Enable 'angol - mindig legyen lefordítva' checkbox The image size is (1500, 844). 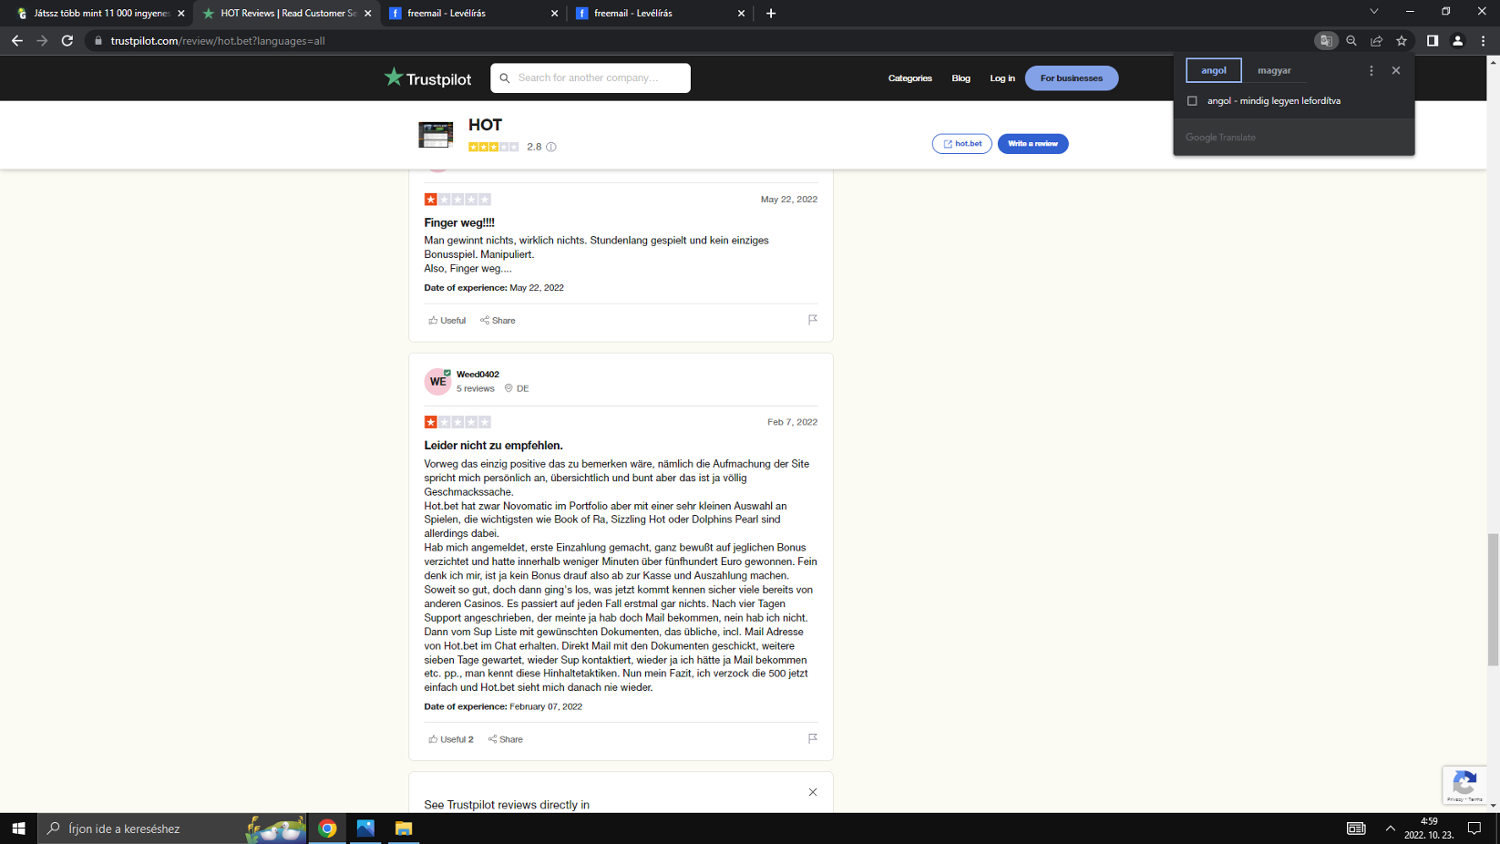coord(1192,101)
